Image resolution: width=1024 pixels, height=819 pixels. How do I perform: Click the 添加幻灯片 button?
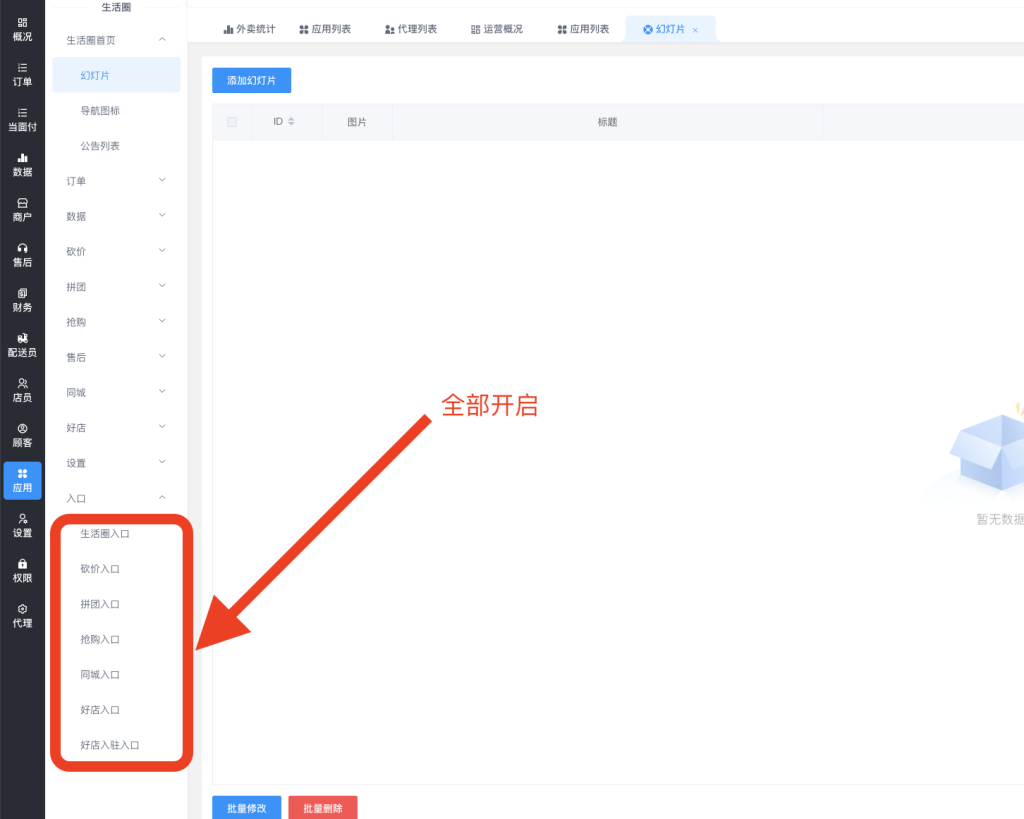click(x=251, y=80)
